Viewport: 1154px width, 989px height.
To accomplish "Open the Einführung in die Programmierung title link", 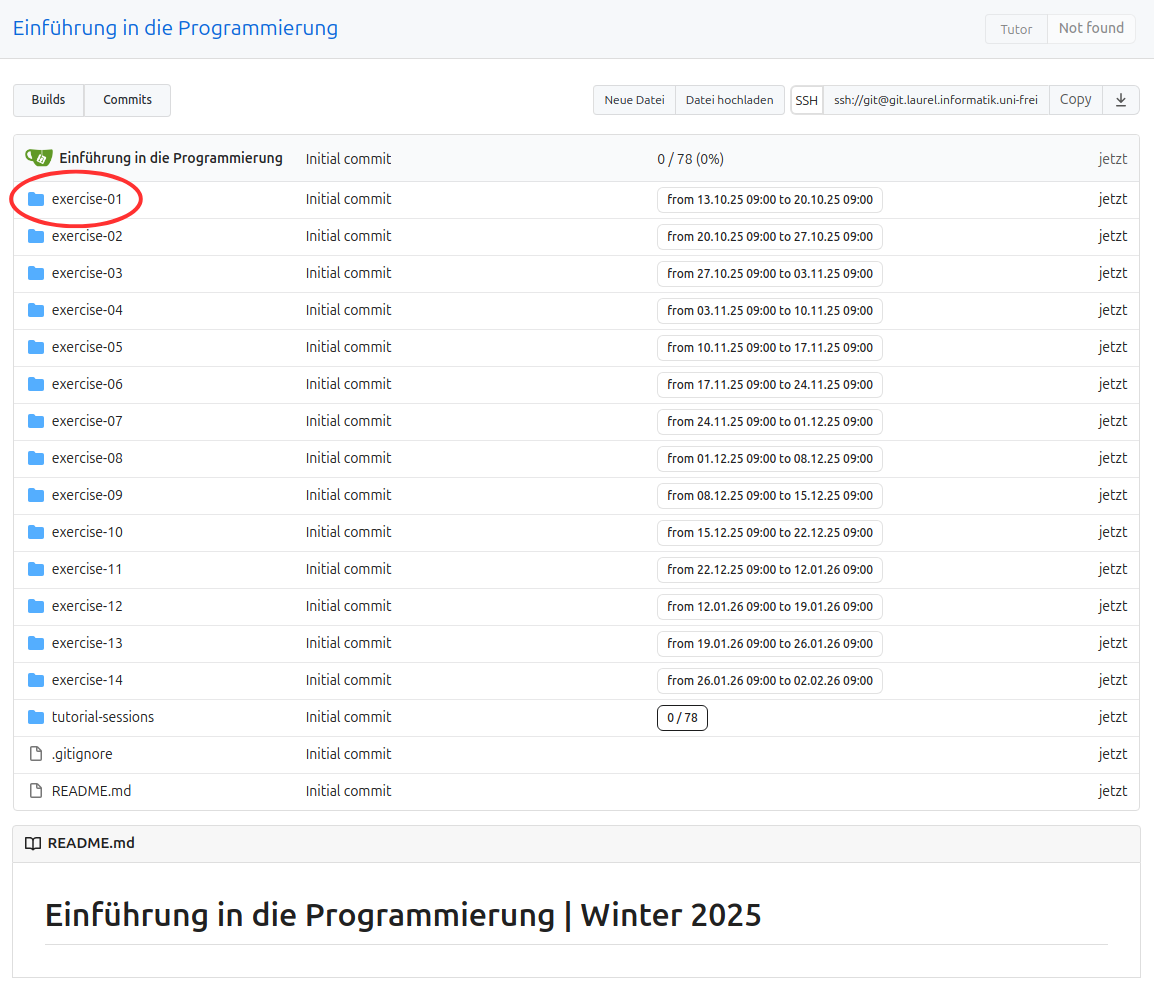I will [x=175, y=28].
